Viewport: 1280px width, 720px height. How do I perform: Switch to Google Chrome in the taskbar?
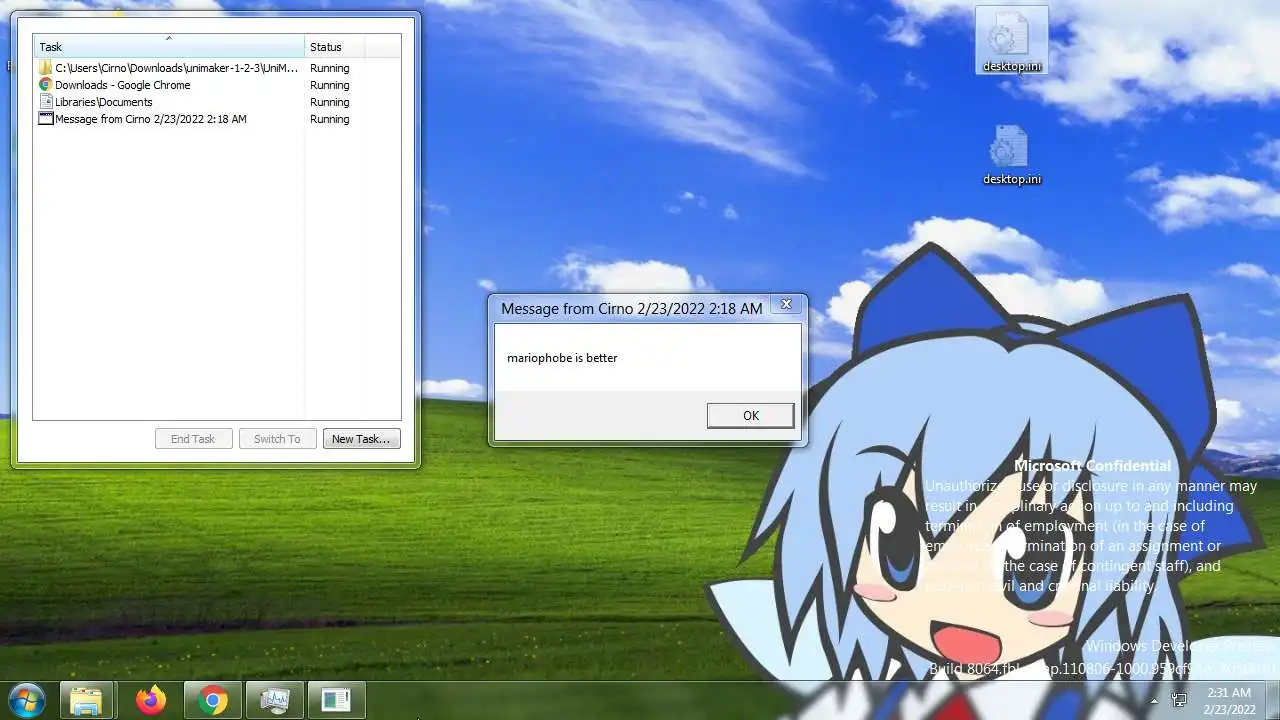tap(212, 700)
